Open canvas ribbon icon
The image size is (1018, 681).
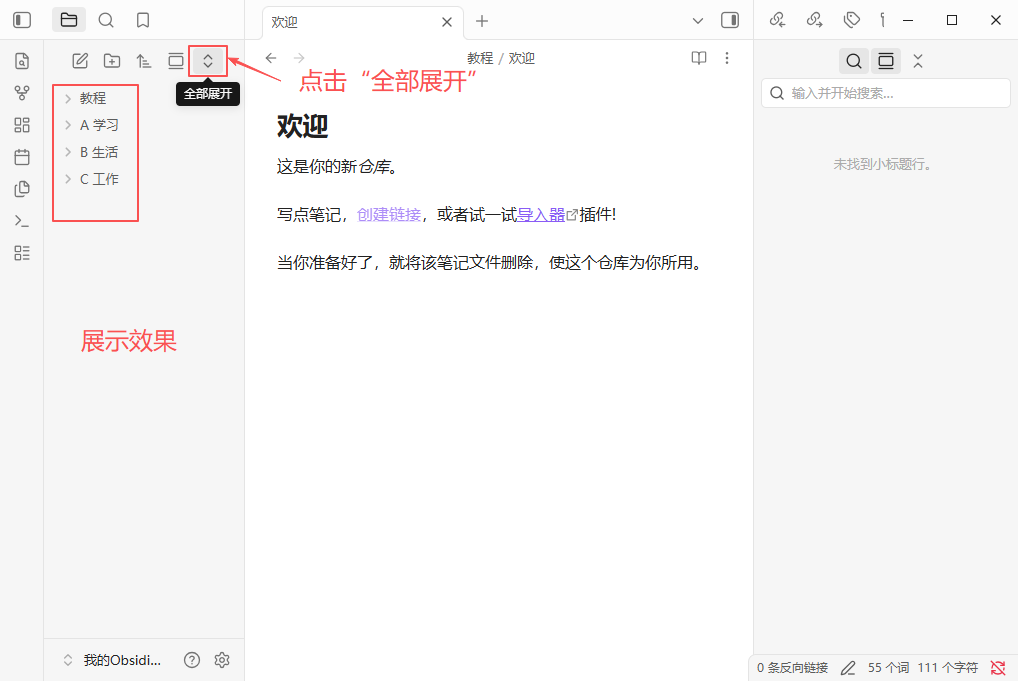[x=22, y=125]
